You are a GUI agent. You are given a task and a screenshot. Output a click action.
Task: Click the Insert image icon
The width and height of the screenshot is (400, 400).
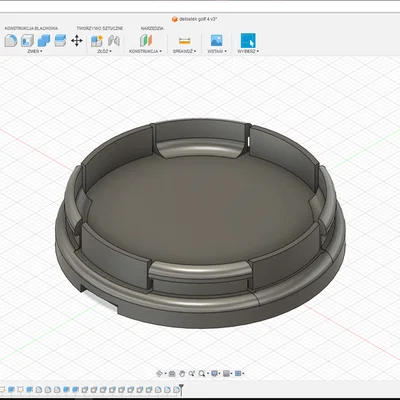coord(217,40)
